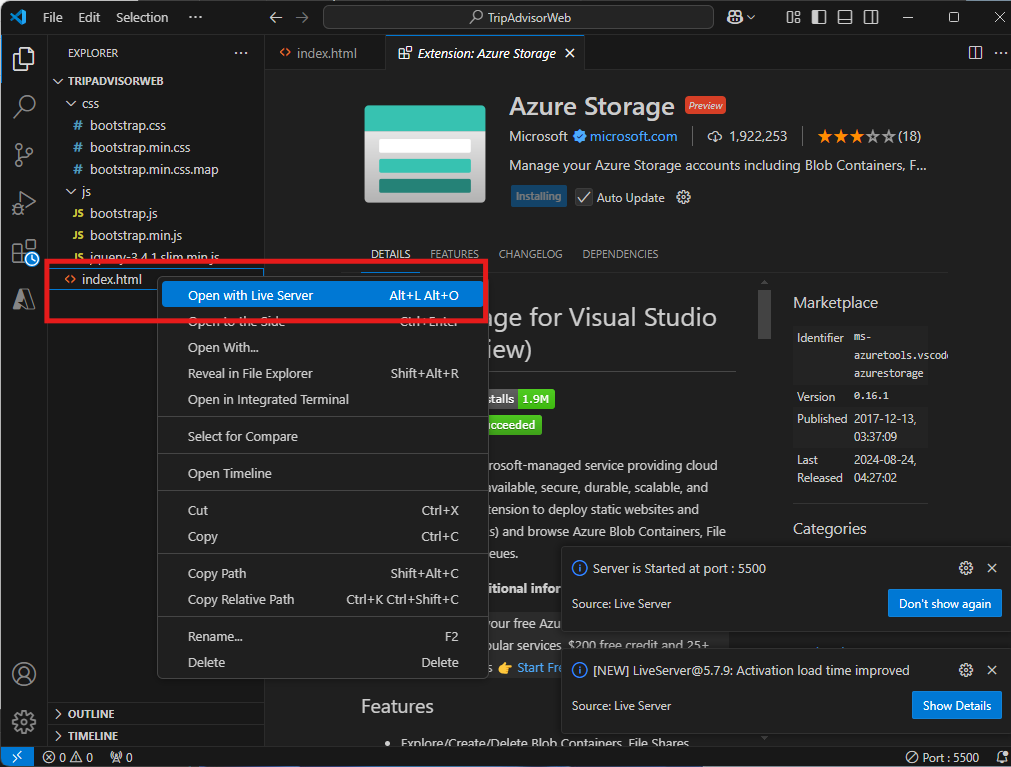This screenshot has height=767, width=1011.
Task: Toggle primary side bar visibility
Action: click(819, 17)
